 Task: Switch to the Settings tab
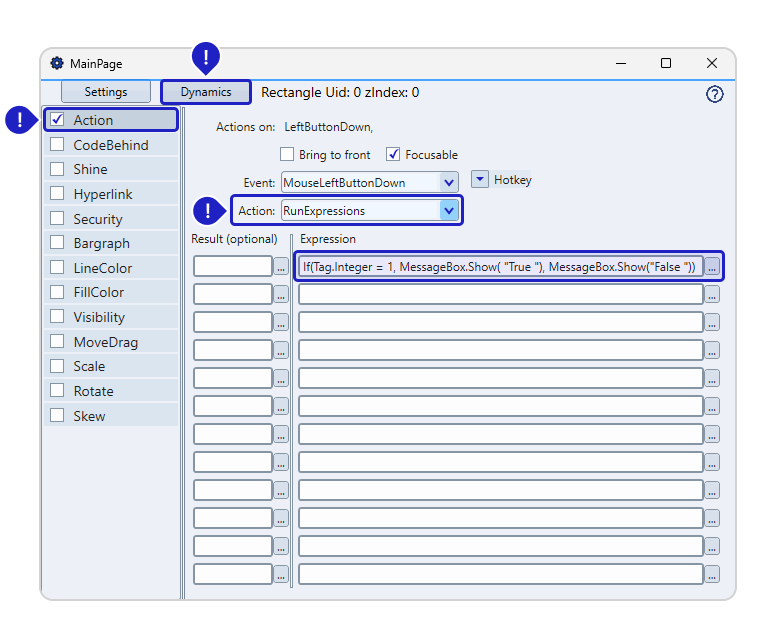106,92
